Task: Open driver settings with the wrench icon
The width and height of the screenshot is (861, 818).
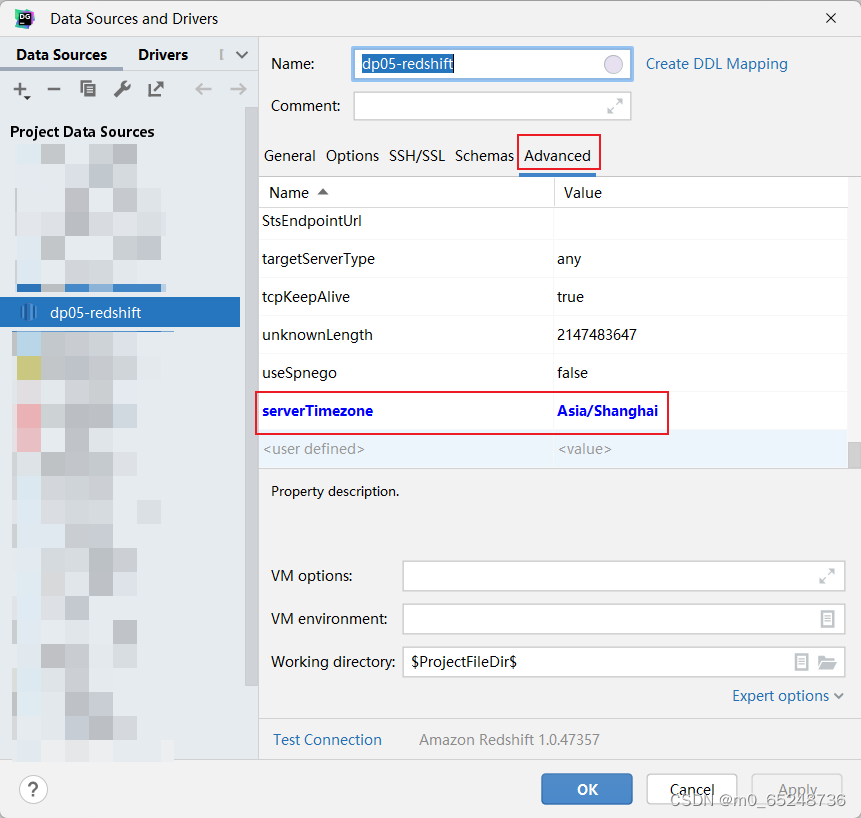Action: coord(122,89)
